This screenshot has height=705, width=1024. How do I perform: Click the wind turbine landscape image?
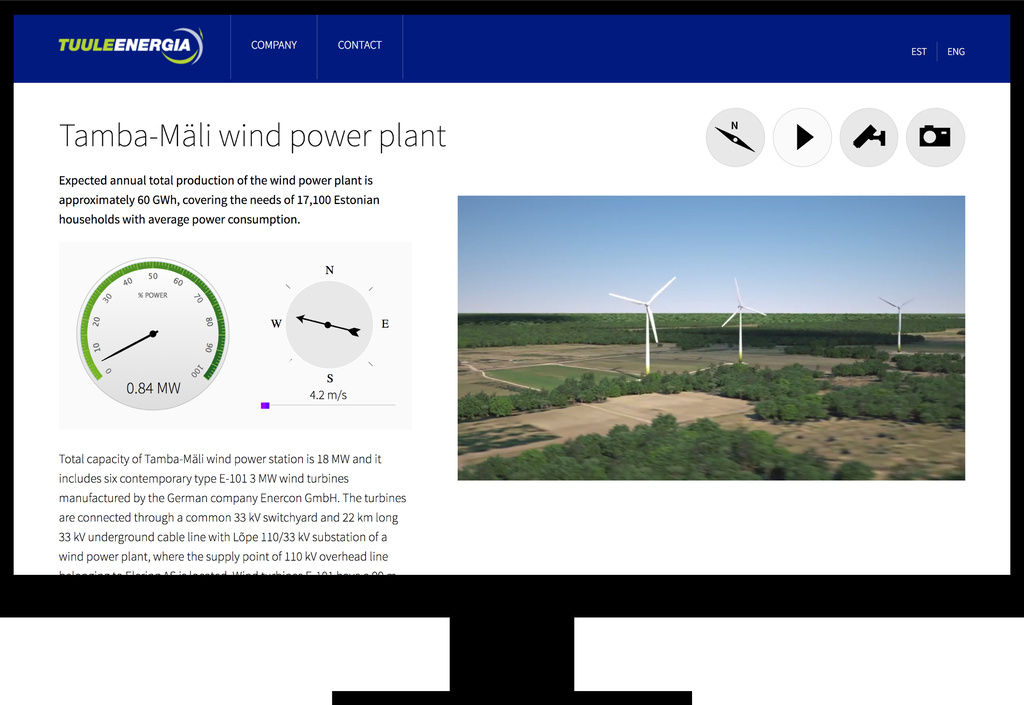(x=711, y=337)
